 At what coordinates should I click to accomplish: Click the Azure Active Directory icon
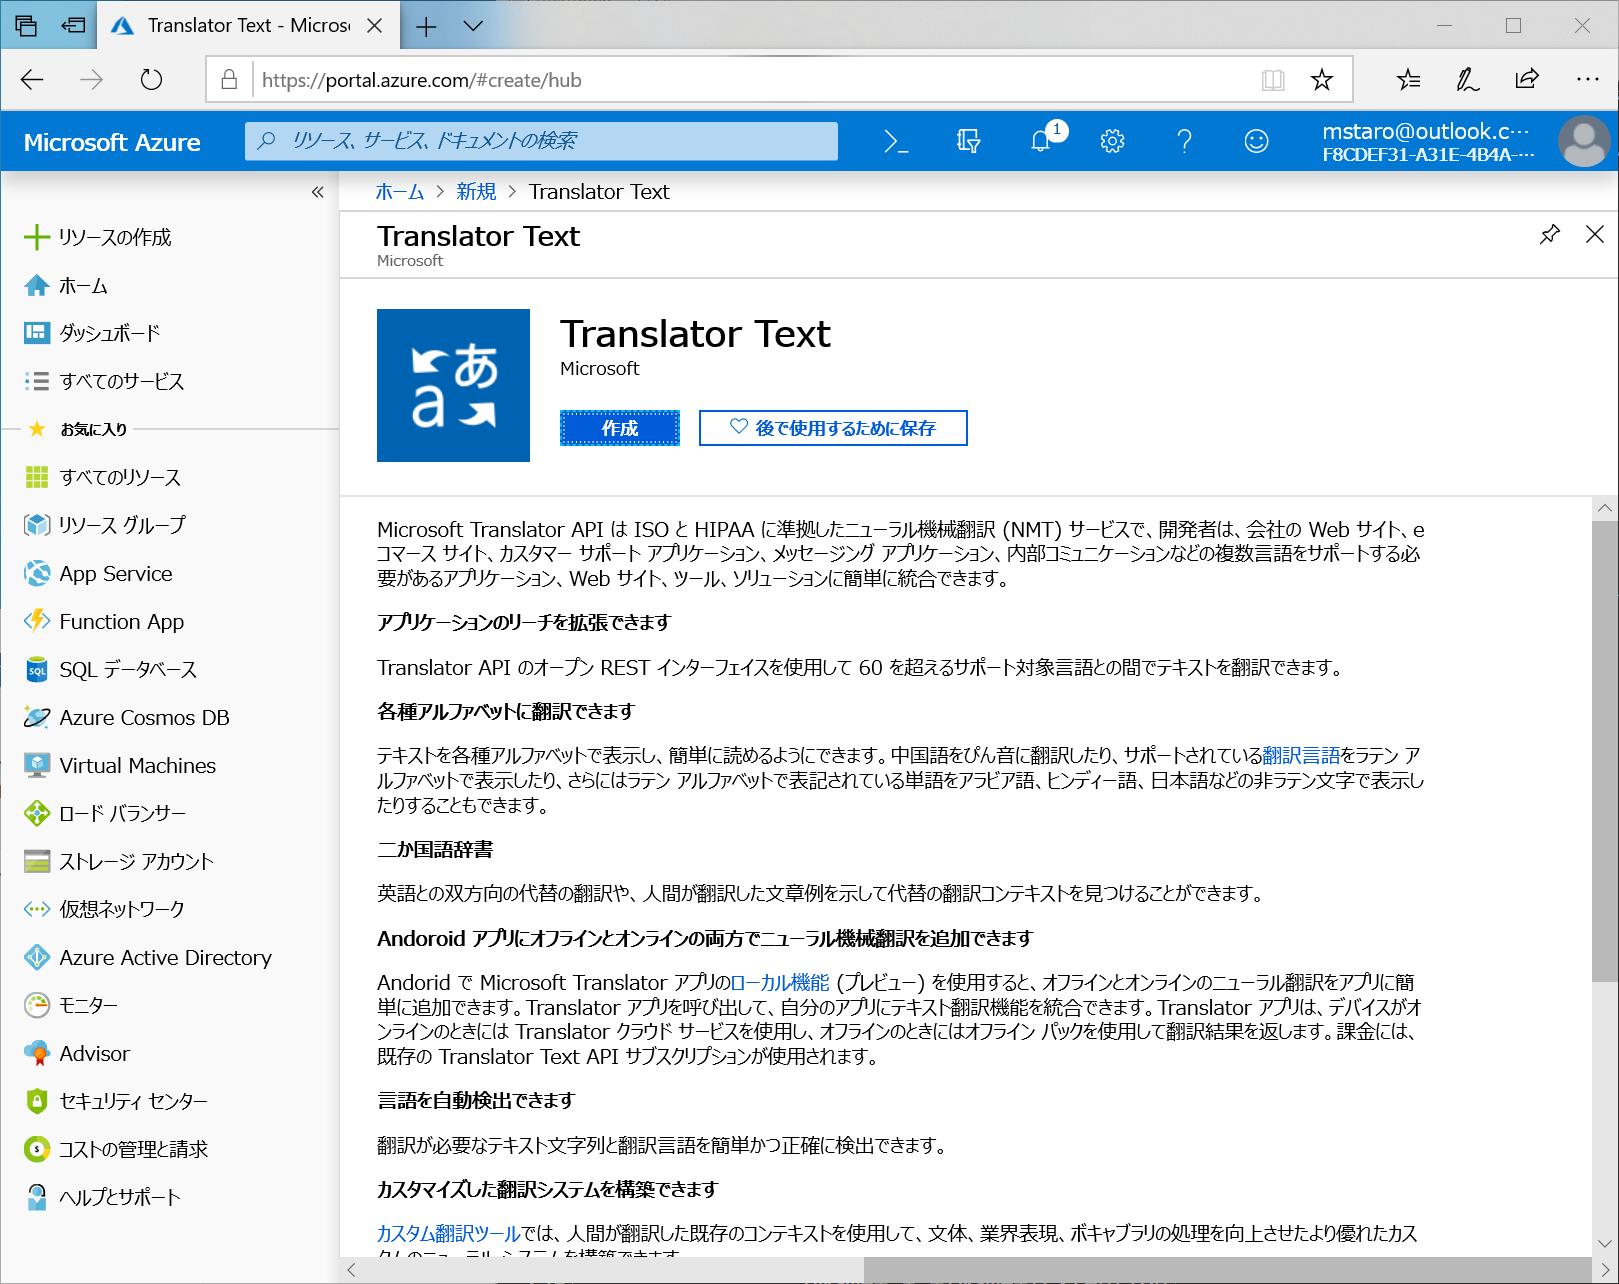click(x=37, y=957)
